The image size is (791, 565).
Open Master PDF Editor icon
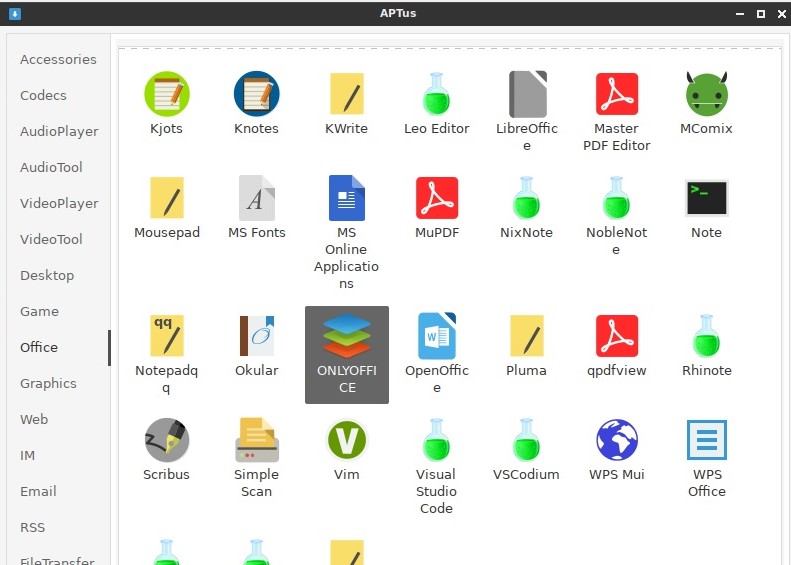tap(616, 94)
